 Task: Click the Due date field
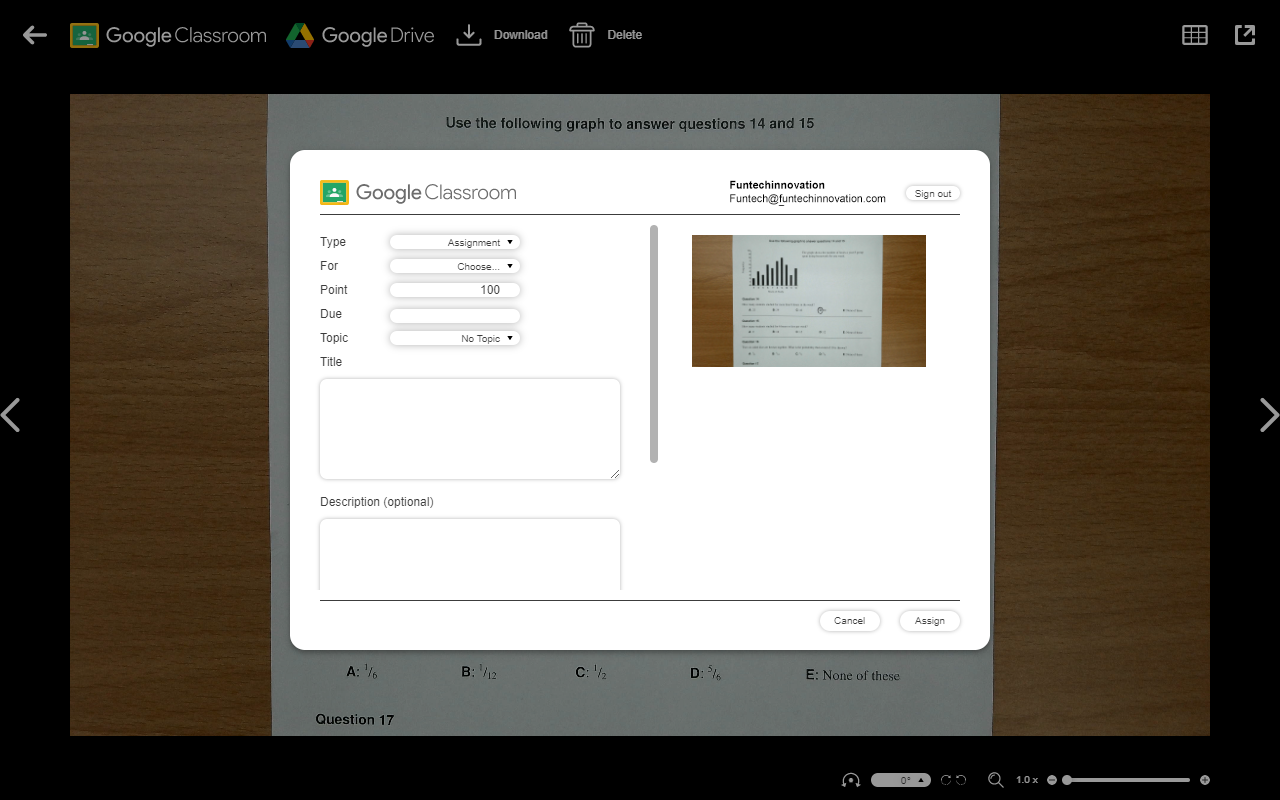tap(455, 314)
